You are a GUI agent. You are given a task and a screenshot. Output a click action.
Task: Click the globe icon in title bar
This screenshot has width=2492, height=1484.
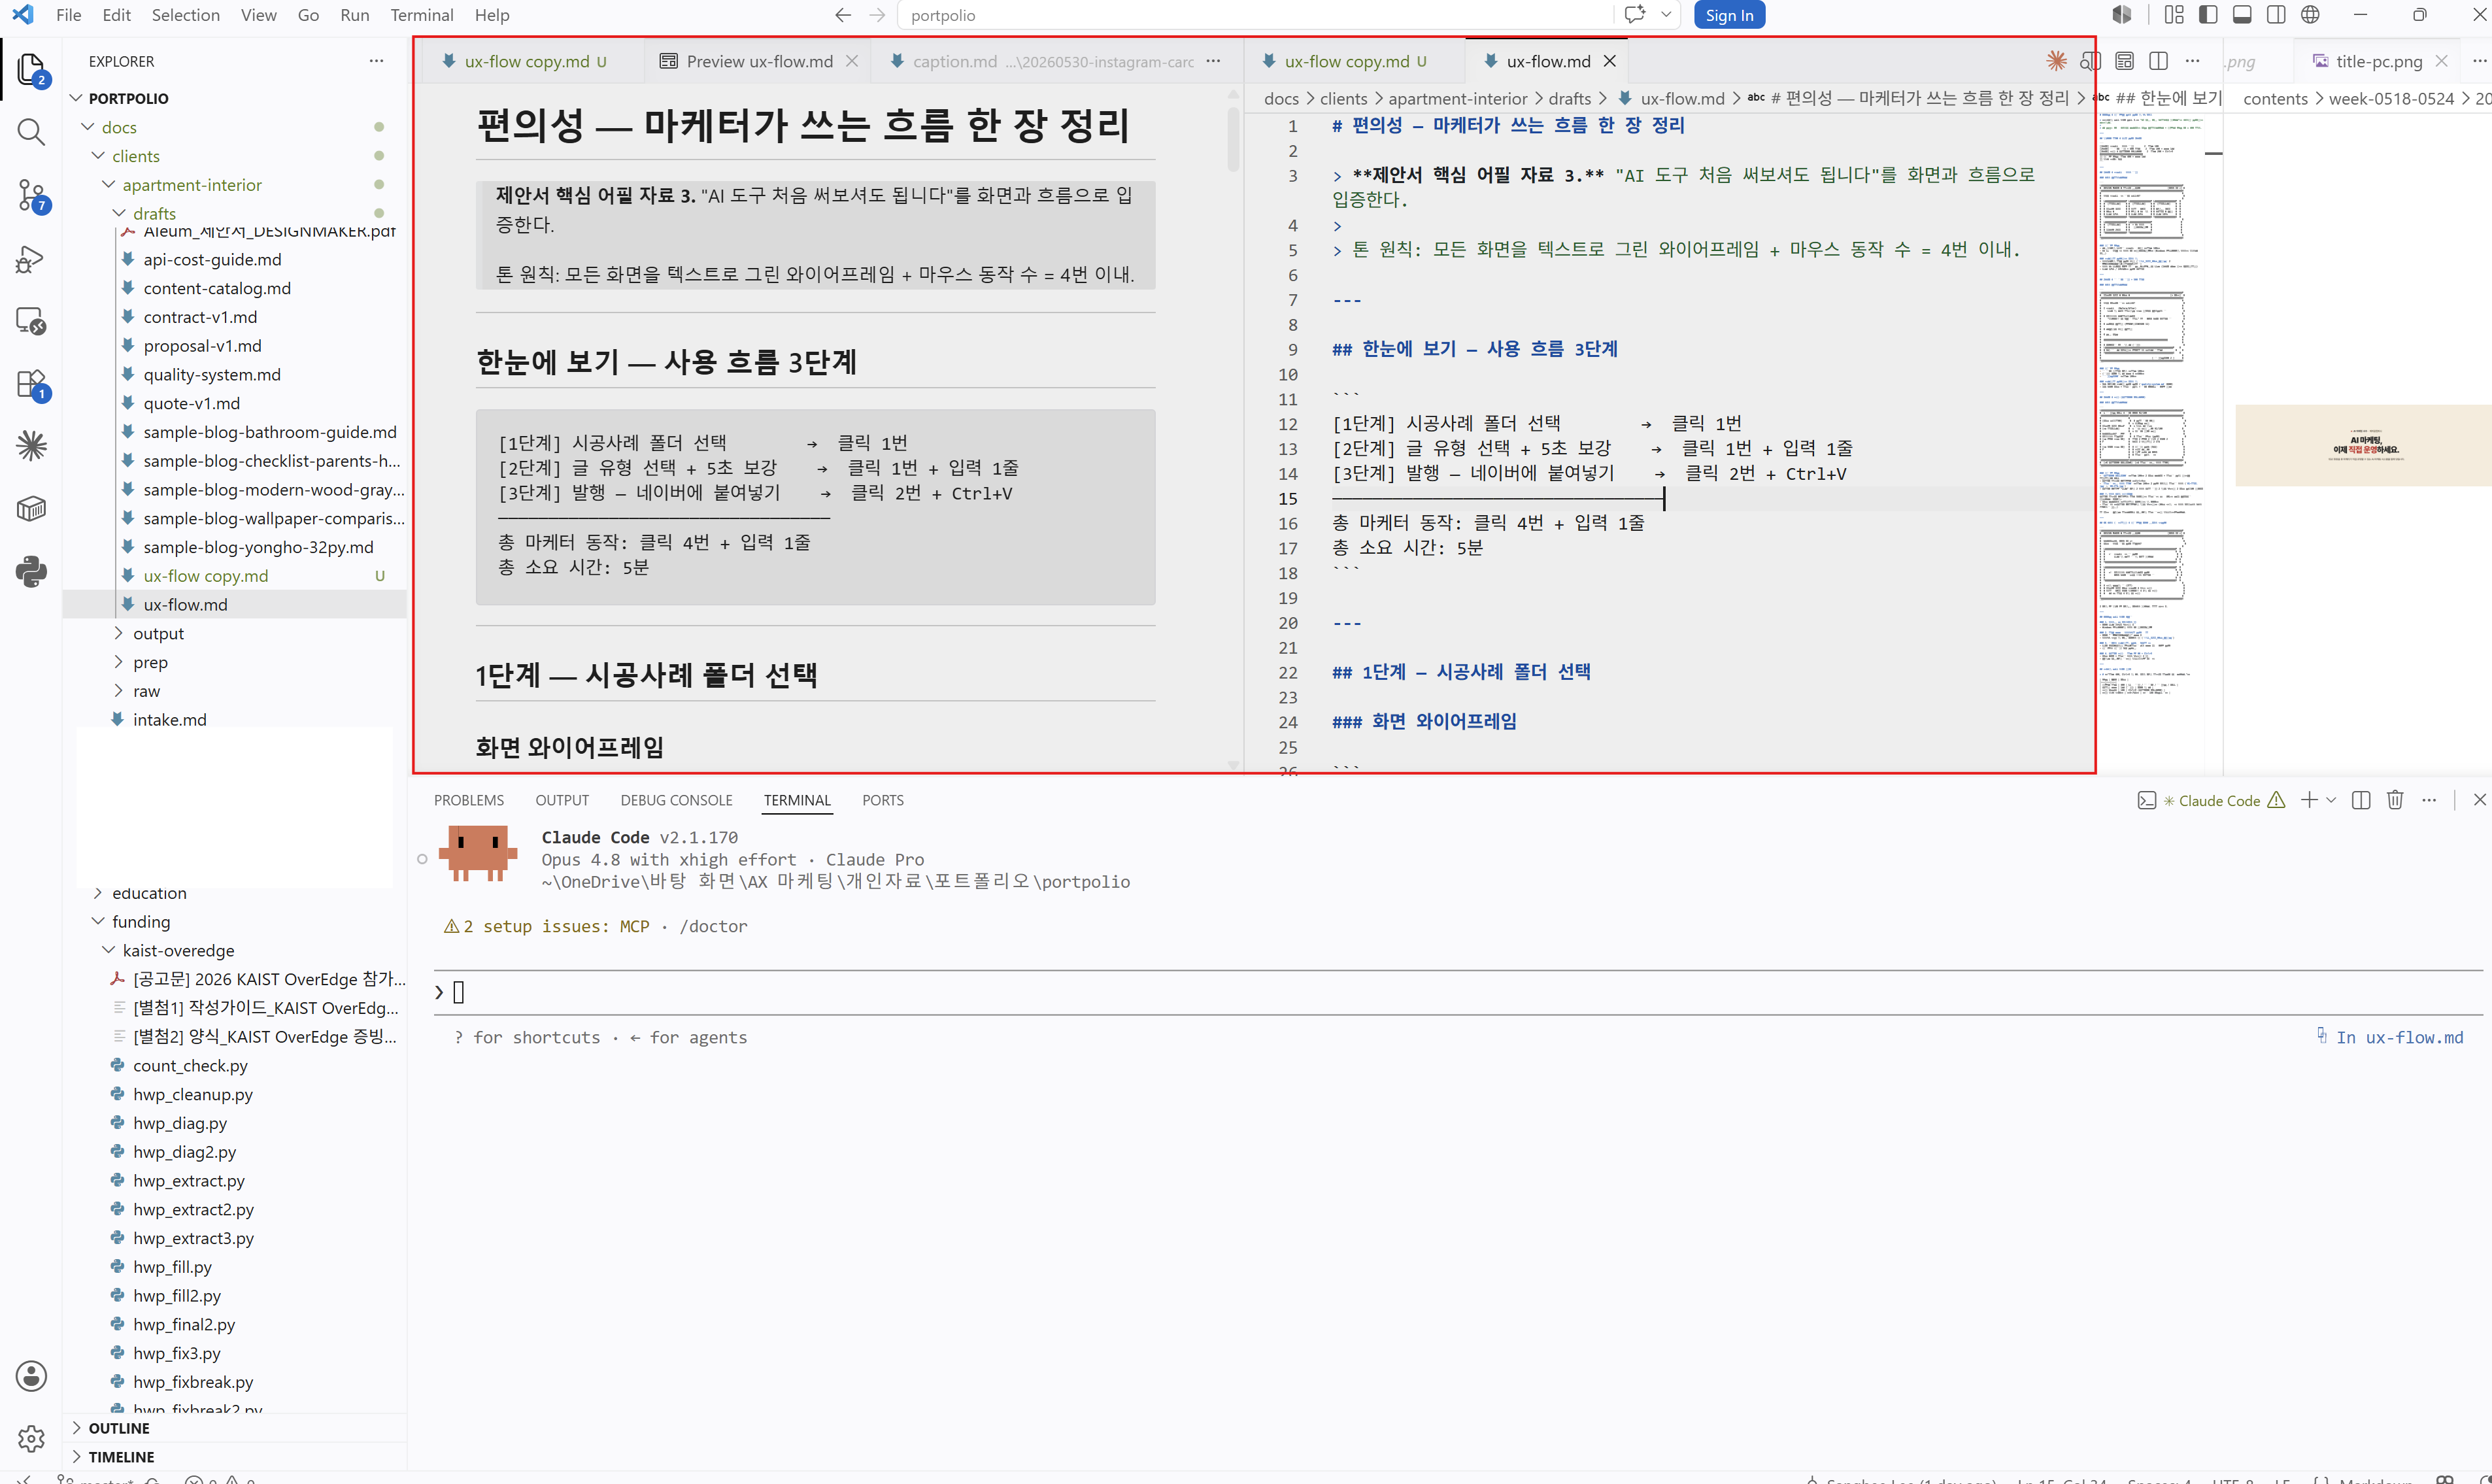pos(2310,15)
